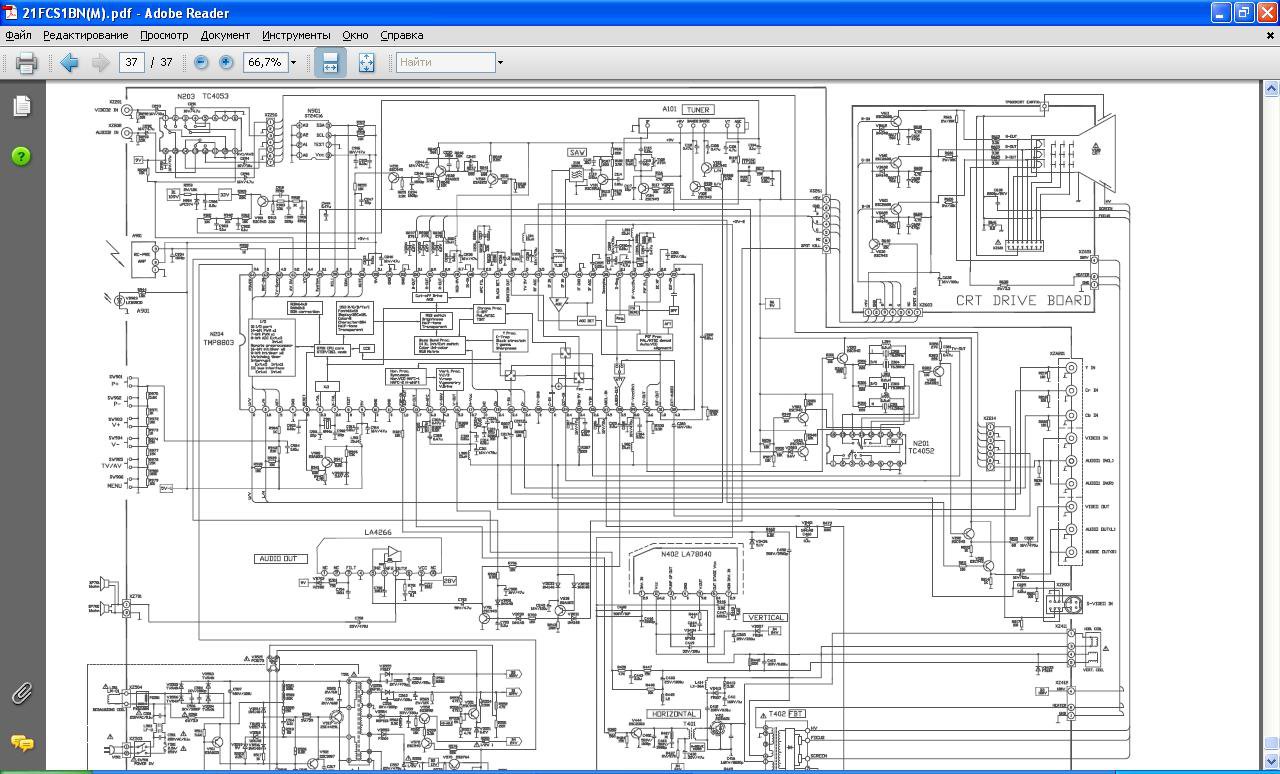The height and width of the screenshot is (774, 1280).
Task: Click the TUNER label in the schematic
Action: point(698,110)
